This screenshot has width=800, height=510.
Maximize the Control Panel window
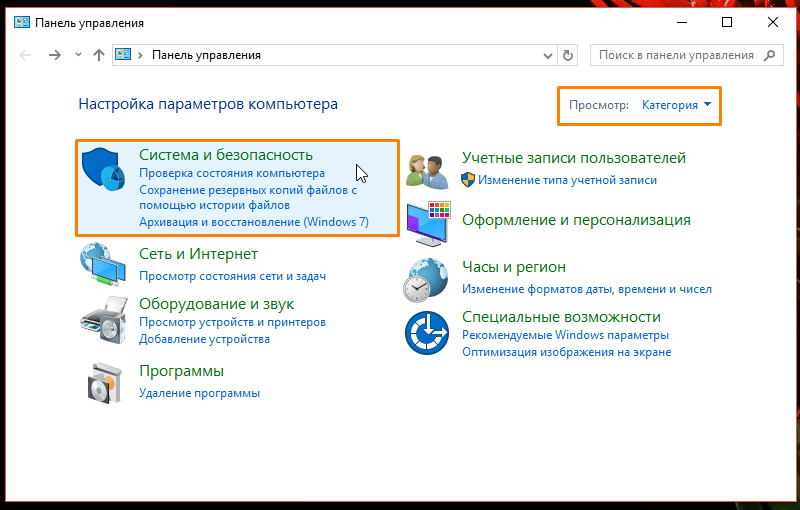point(727,22)
